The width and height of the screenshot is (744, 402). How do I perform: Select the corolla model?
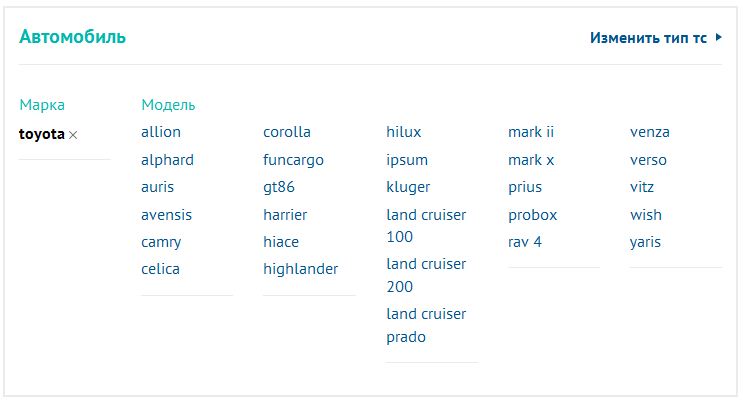click(287, 132)
